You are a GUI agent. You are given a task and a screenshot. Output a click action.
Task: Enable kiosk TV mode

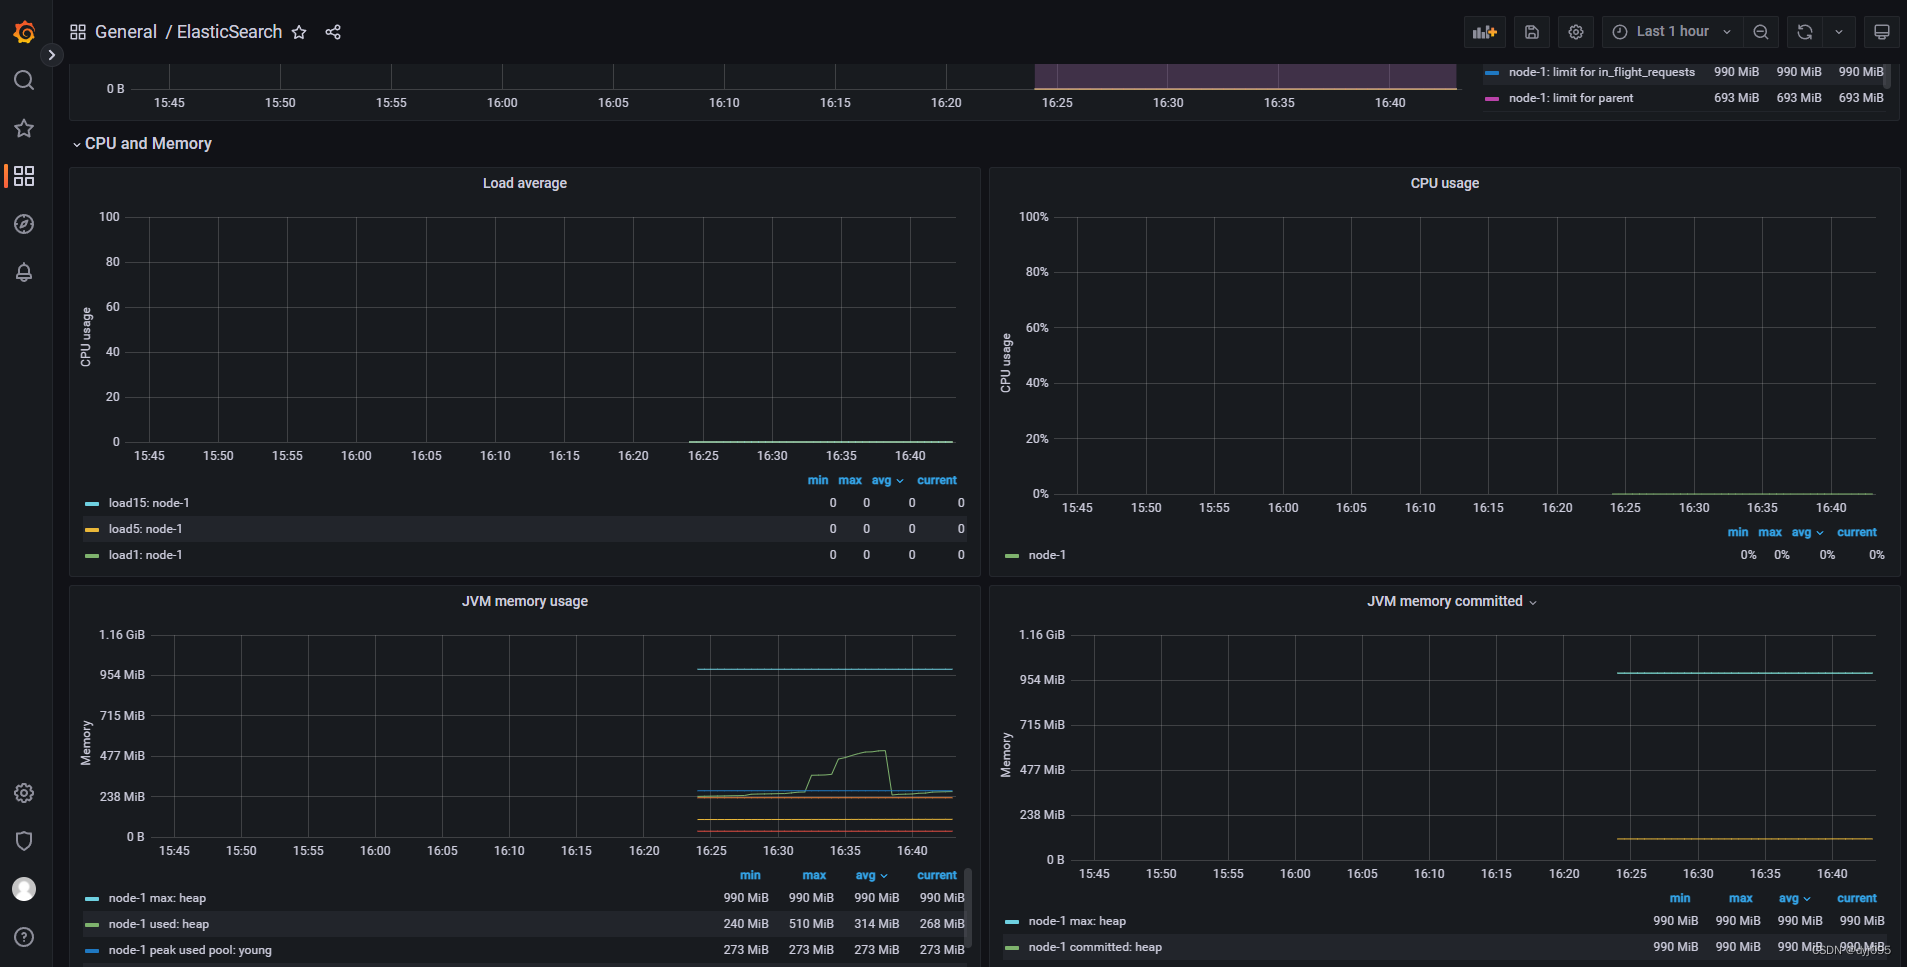[x=1880, y=31]
